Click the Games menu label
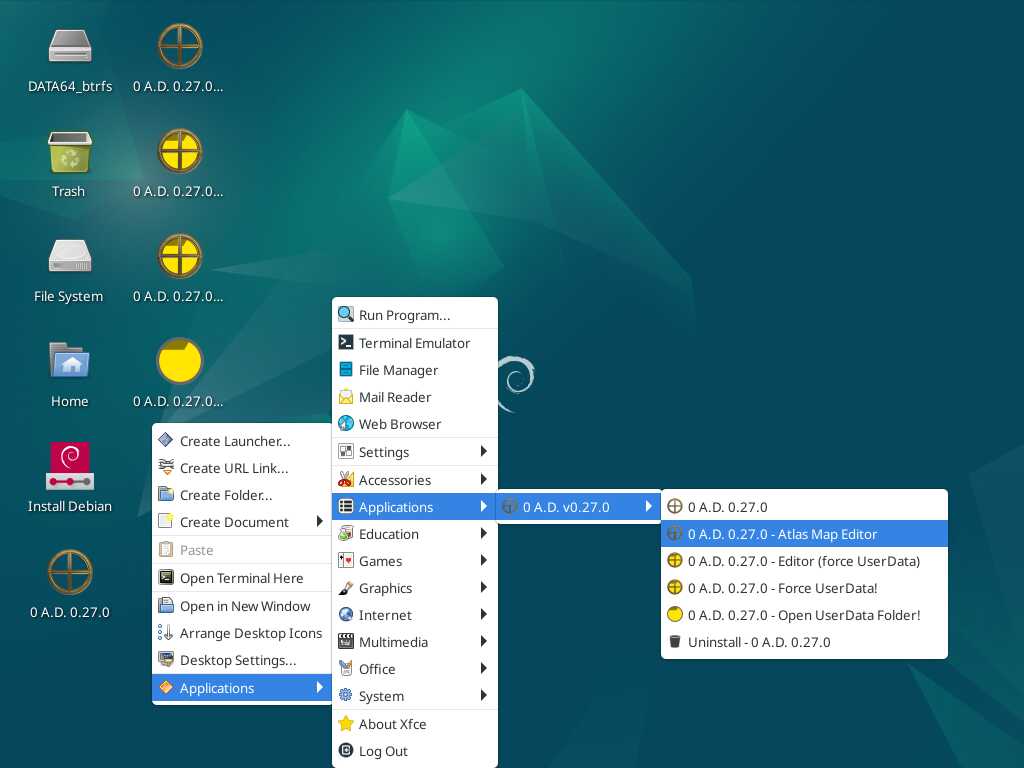The image size is (1024, 768). (x=380, y=561)
